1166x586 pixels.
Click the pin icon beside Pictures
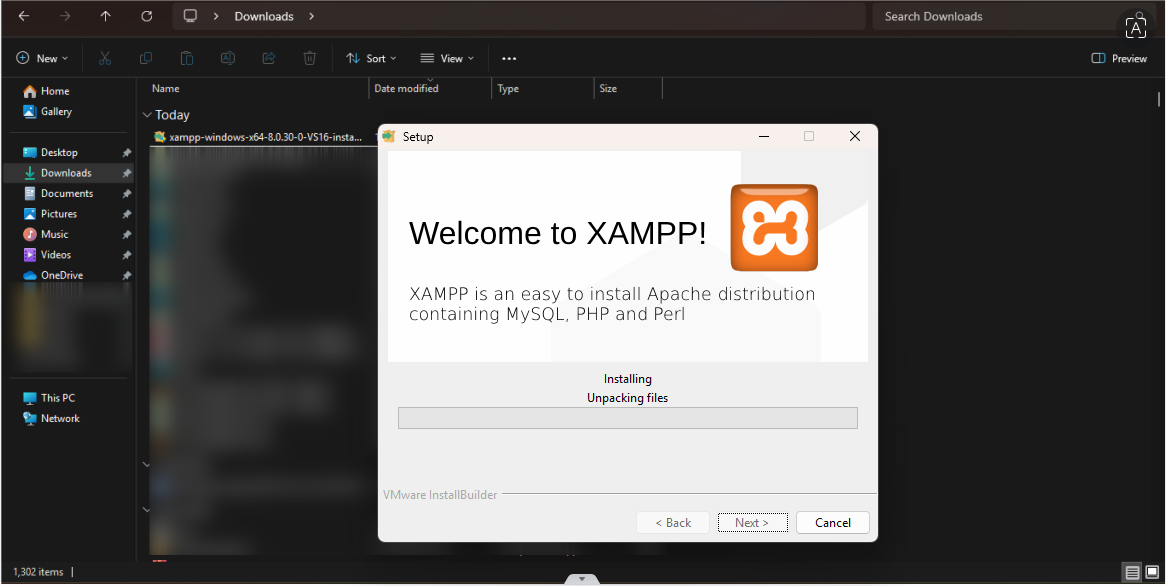pyautogui.click(x=126, y=213)
